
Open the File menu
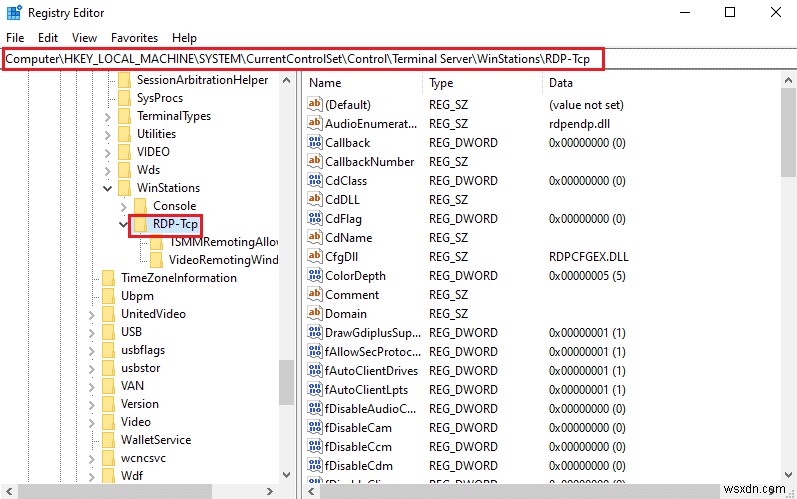15,38
